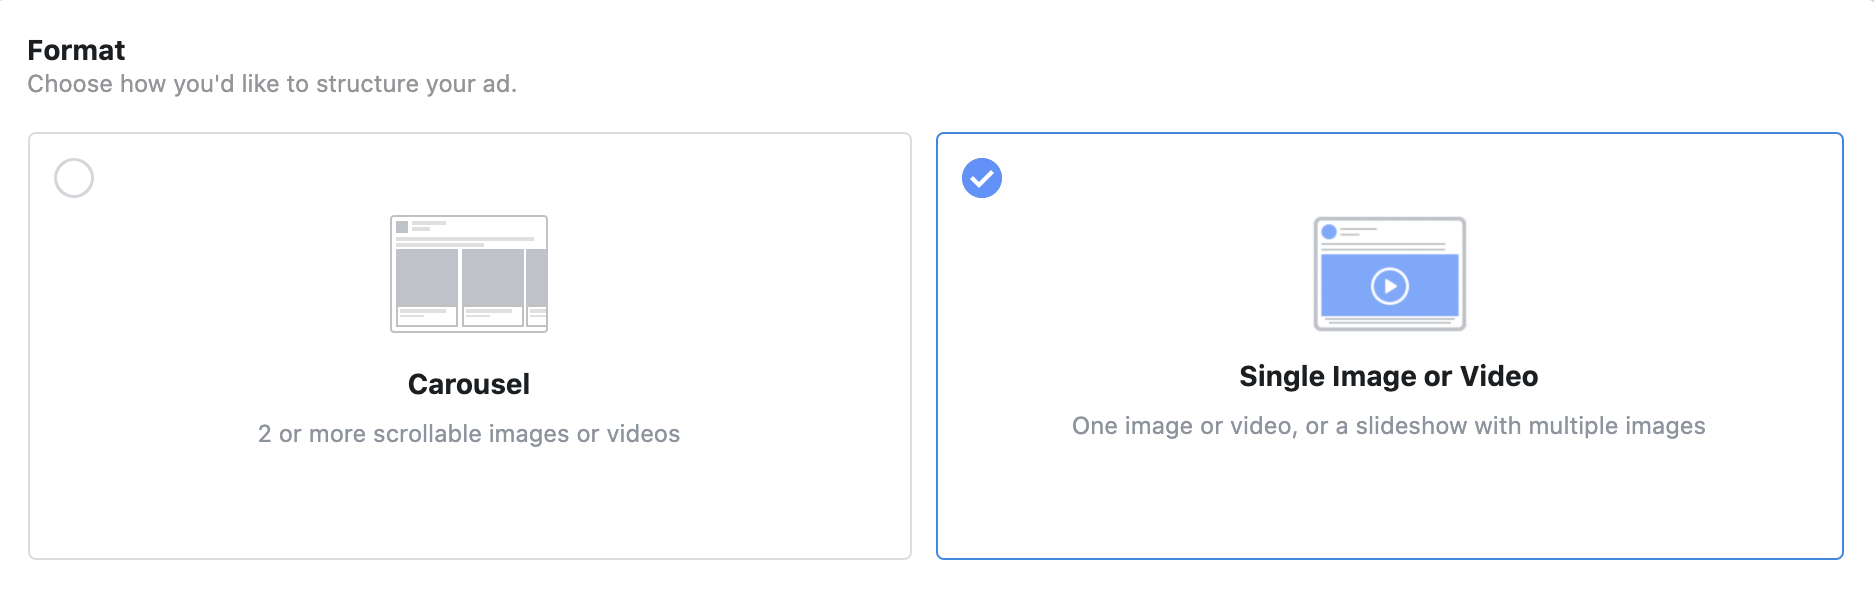1874x590 pixels.
Task: Click the cut-off third tile in Carousel illustration
Action: click(x=537, y=278)
